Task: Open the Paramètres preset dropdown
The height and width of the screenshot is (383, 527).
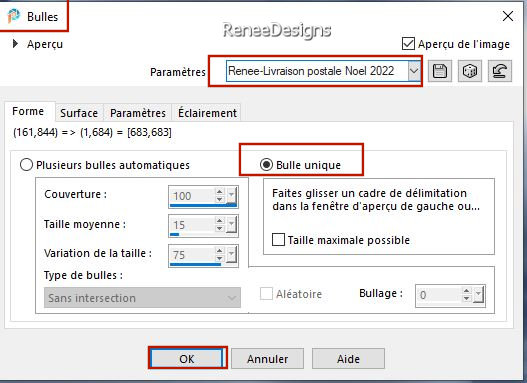Action: pyautogui.click(x=414, y=71)
